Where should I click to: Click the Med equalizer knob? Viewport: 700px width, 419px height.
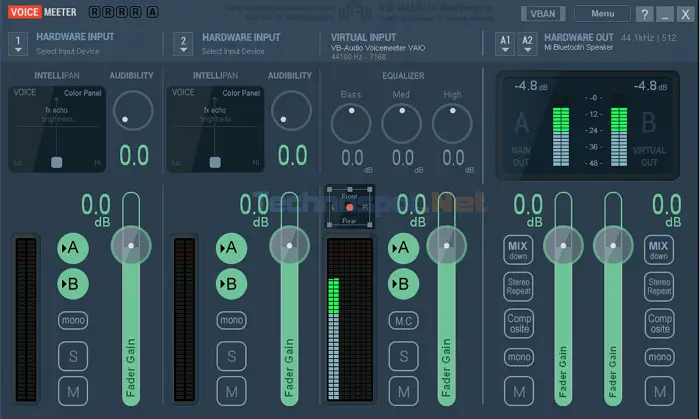coord(401,123)
